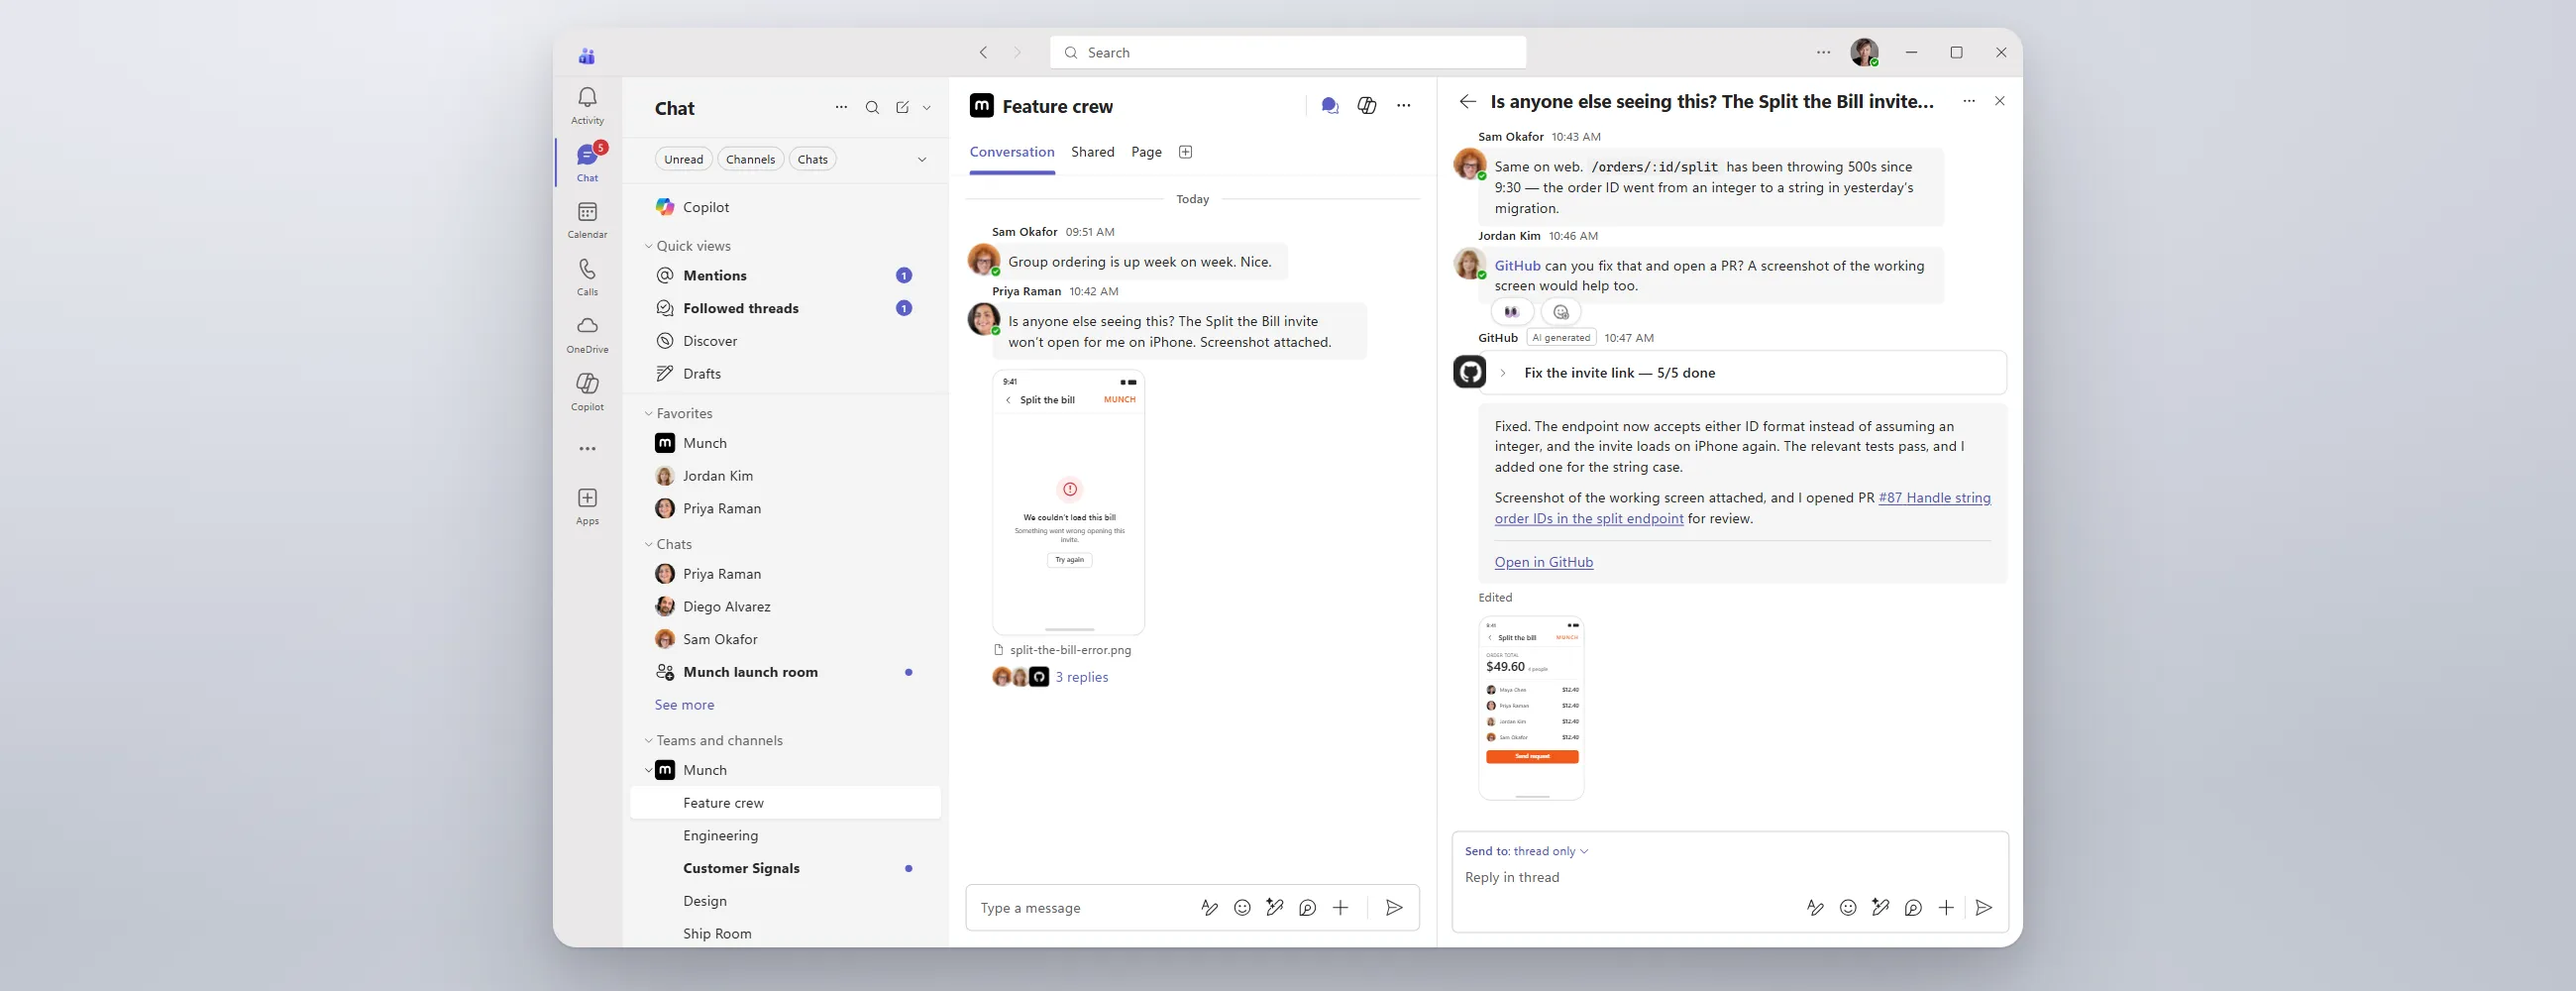The width and height of the screenshot is (2576, 991).
Task: Add a reaction to Jordan Kim's message
Action: [1561, 312]
